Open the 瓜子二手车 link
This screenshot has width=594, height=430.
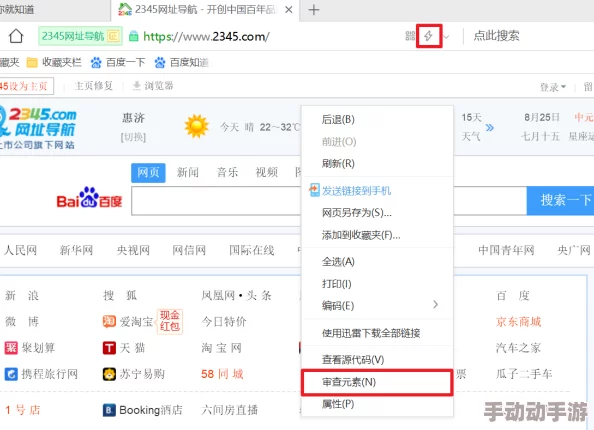click(x=524, y=374)
